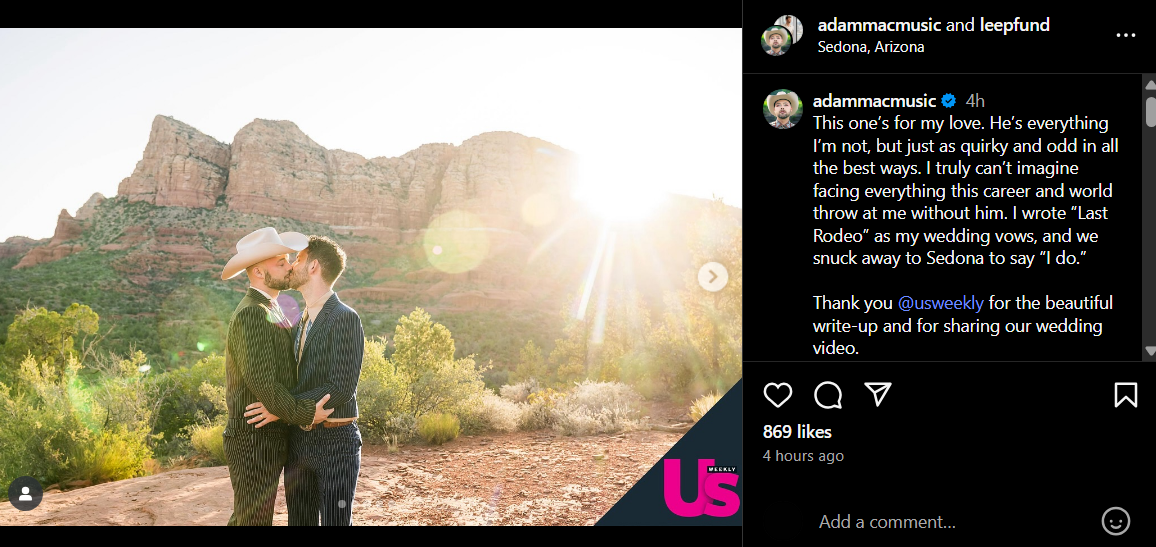This screenshot has height=547, width=1156.
Task: Open header profile avatar pair
Action: (781, 35)
